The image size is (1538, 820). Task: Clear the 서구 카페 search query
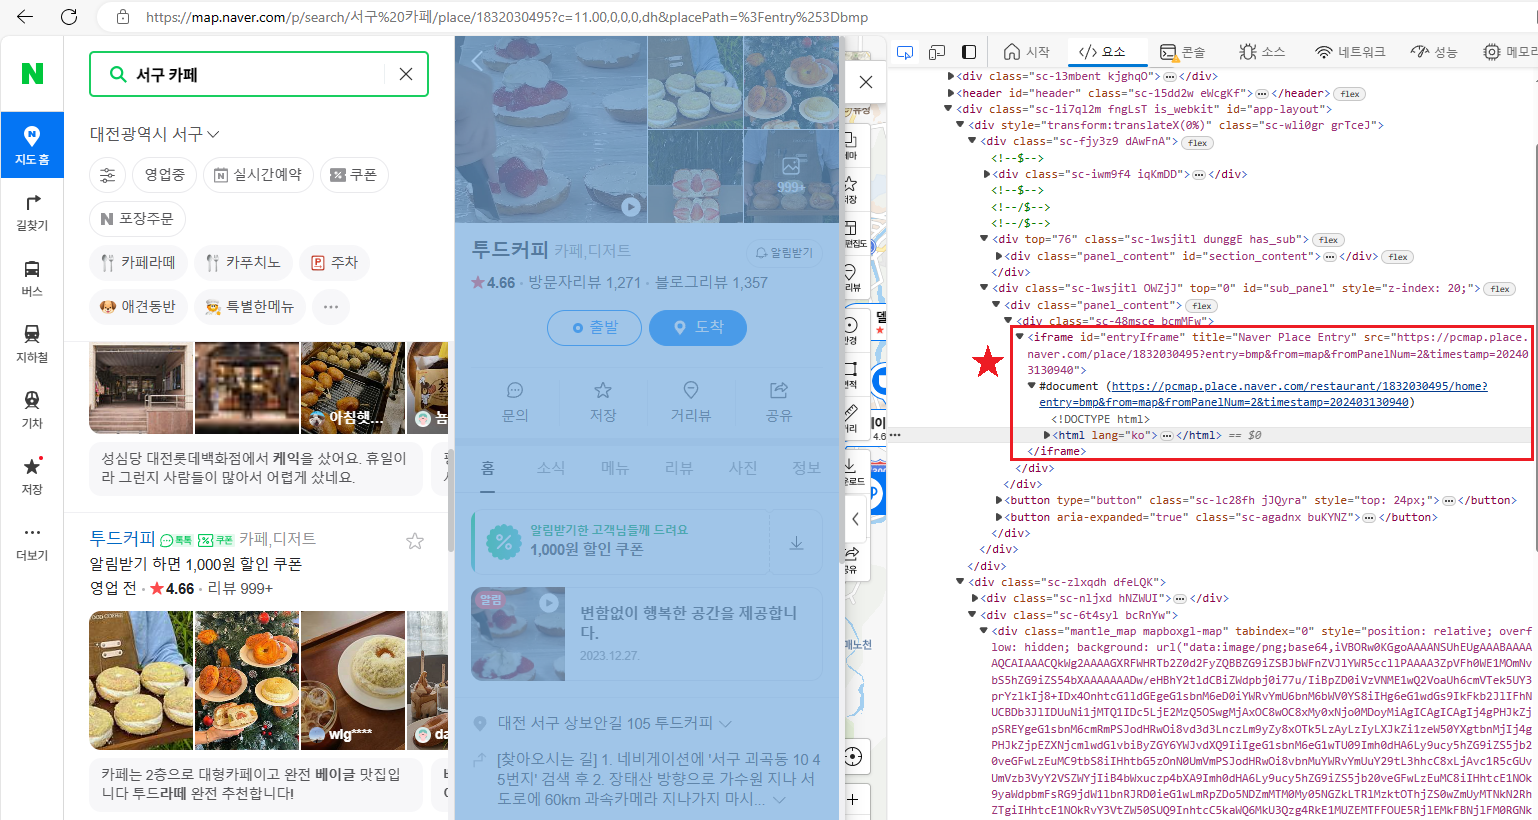pos(406,74)
